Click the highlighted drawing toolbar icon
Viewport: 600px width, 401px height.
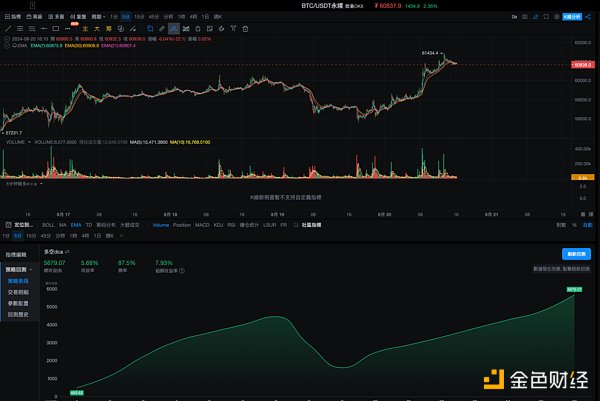[x=174, y=29]
